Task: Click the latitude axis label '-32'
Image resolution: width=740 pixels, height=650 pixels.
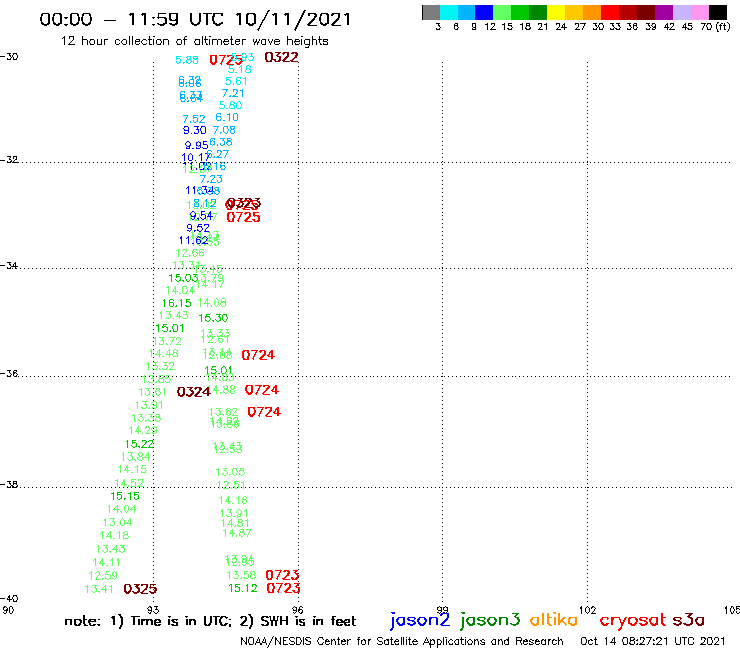Action: pos(9,160)
